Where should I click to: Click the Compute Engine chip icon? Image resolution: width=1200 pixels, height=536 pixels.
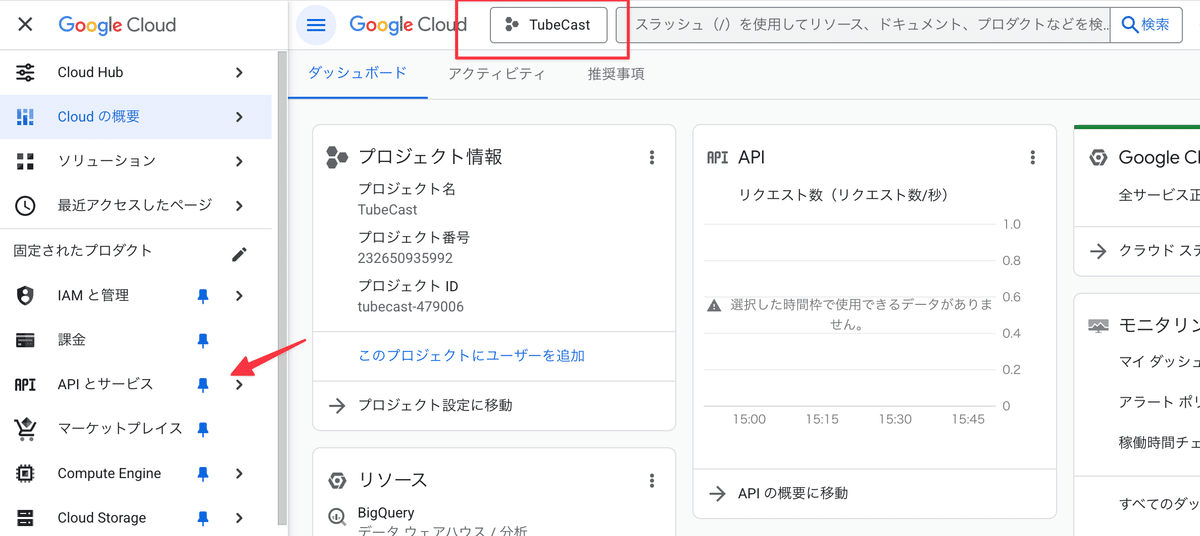pos(25,473)
